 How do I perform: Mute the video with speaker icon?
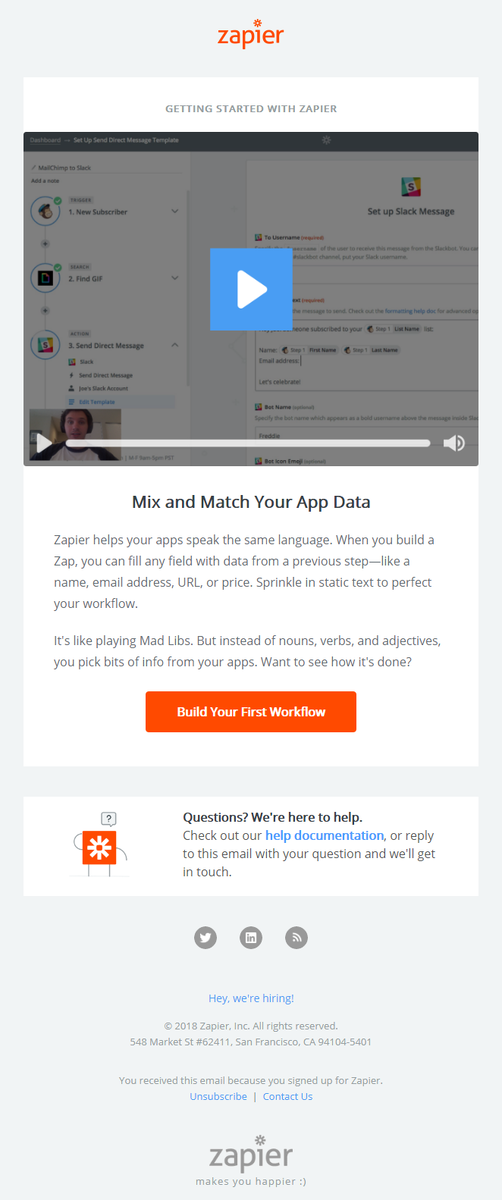click(x=454, y=443)
